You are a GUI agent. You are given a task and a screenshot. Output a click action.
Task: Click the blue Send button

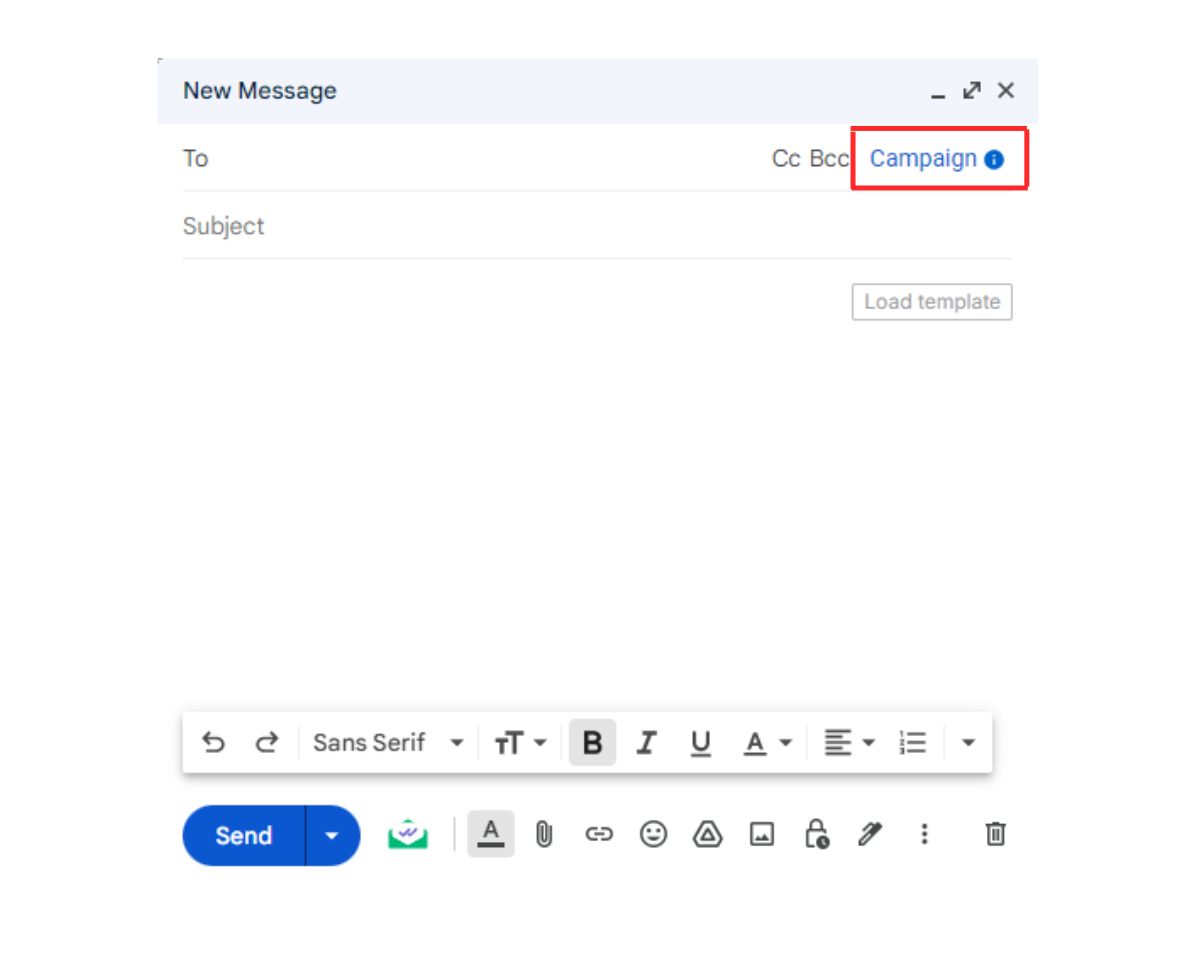click(243, 836)
